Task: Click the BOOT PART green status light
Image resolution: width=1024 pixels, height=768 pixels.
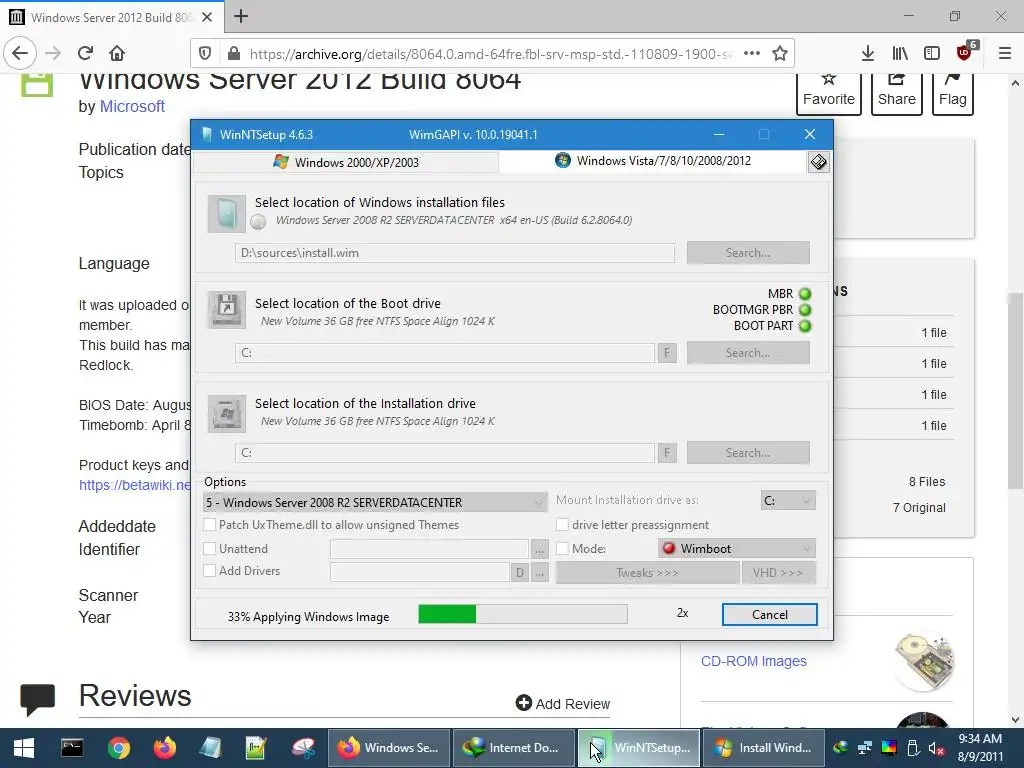Action: click(x=805, y=326)
